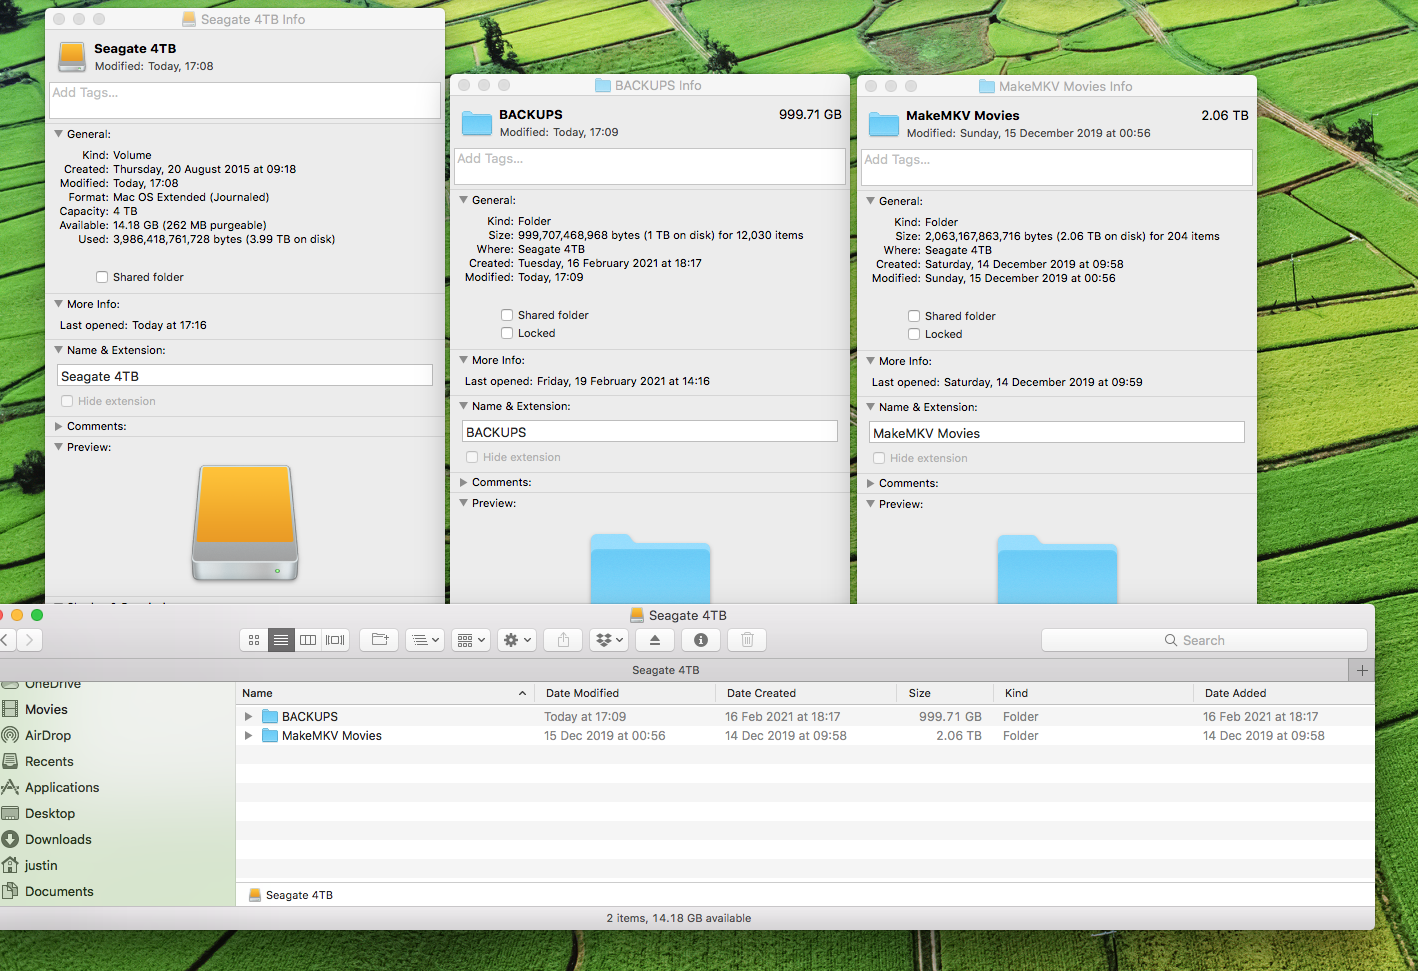This screenshot has width=1418, height=971.
Task: Open Downloads in the sidebar
Action: pos(58,839)
